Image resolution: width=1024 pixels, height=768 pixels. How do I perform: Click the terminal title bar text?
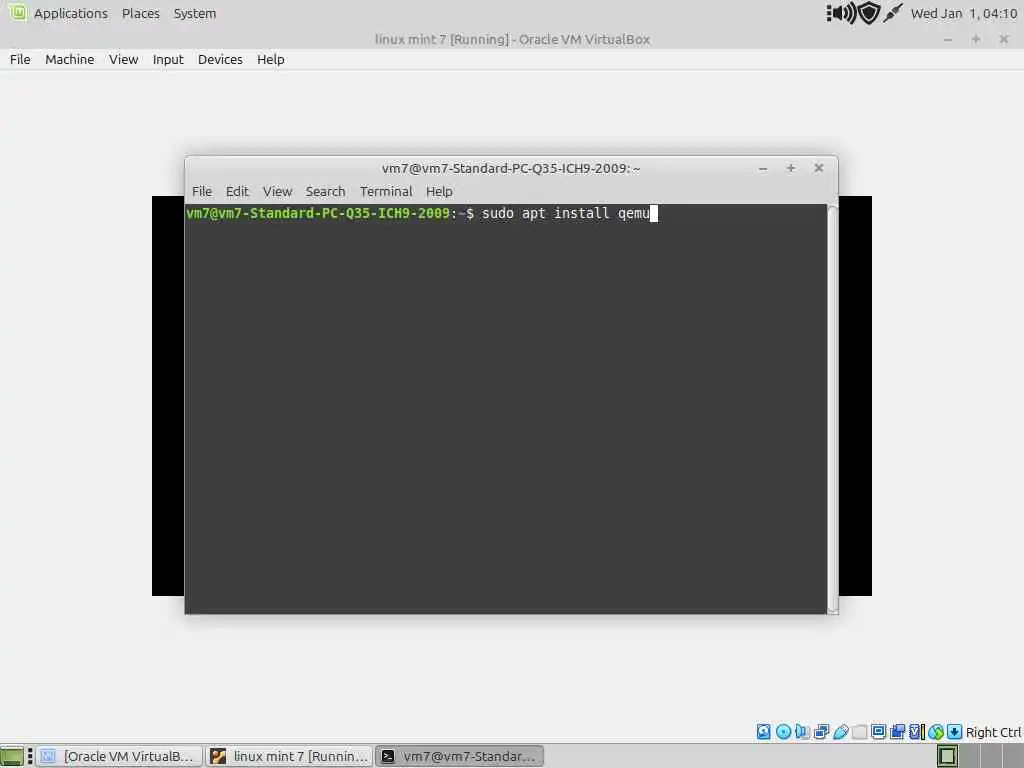[511, 168]
